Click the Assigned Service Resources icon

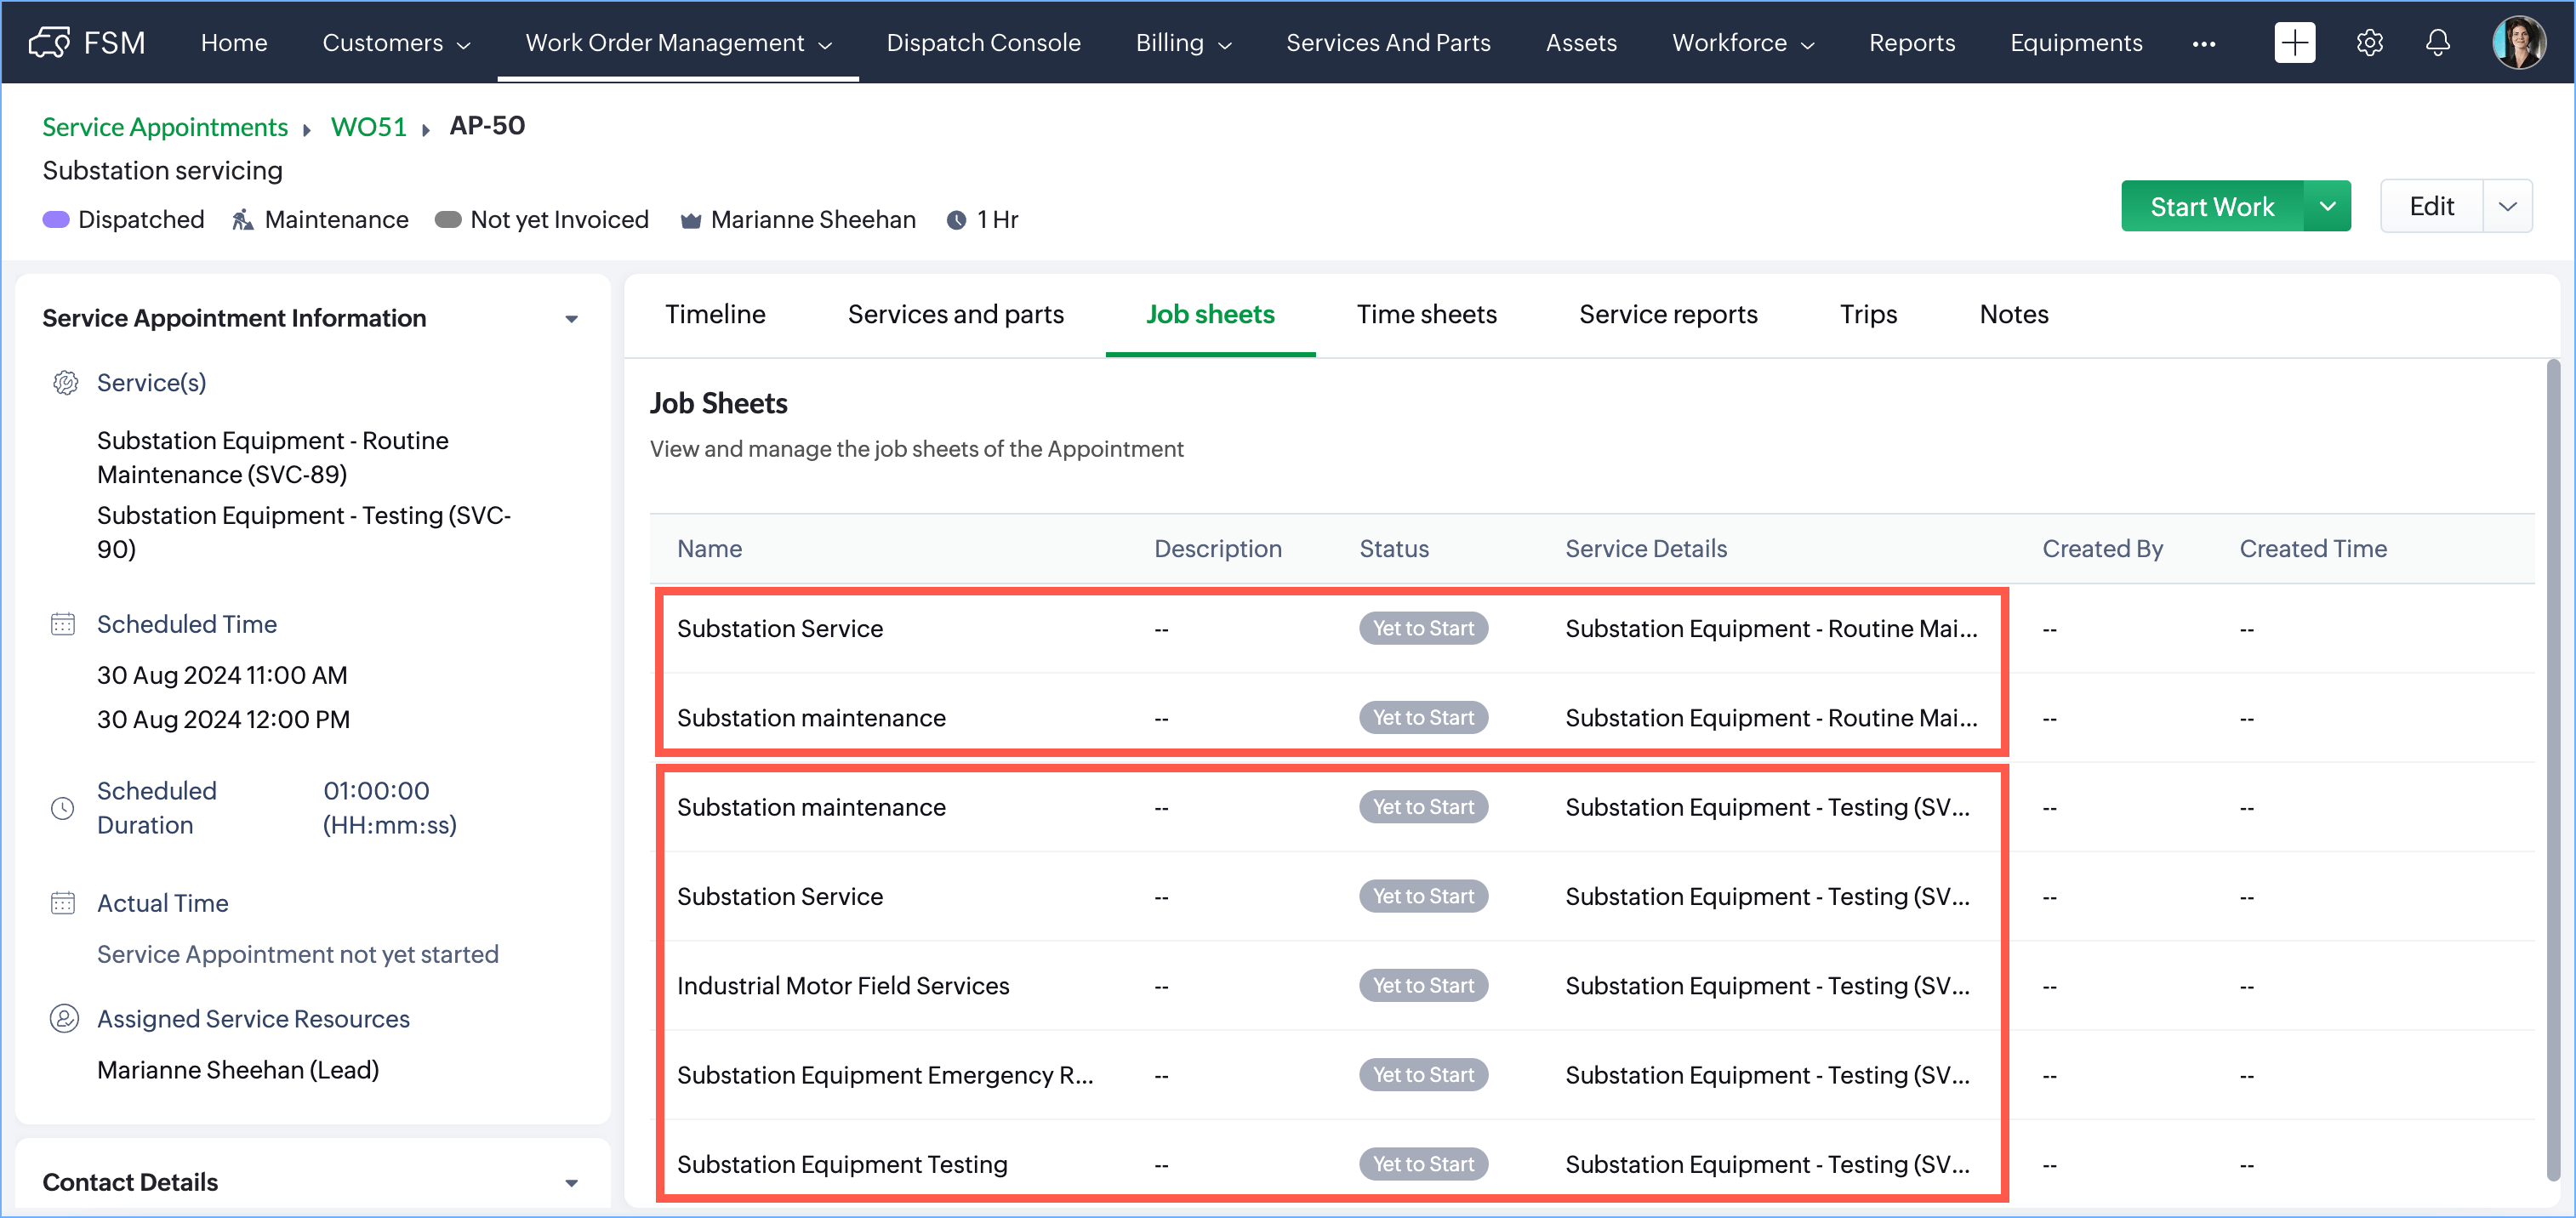click(65, 1018)
